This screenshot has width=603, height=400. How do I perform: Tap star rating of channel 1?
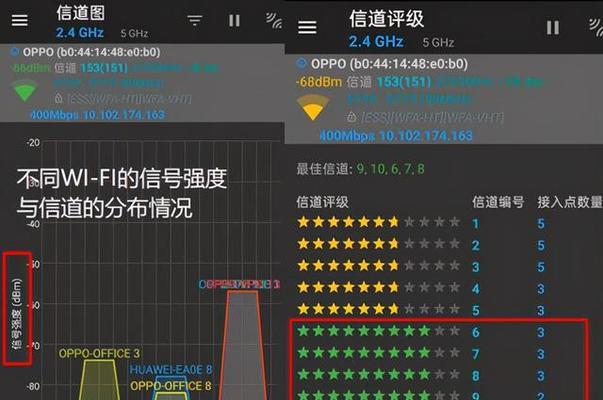(378, 222)
